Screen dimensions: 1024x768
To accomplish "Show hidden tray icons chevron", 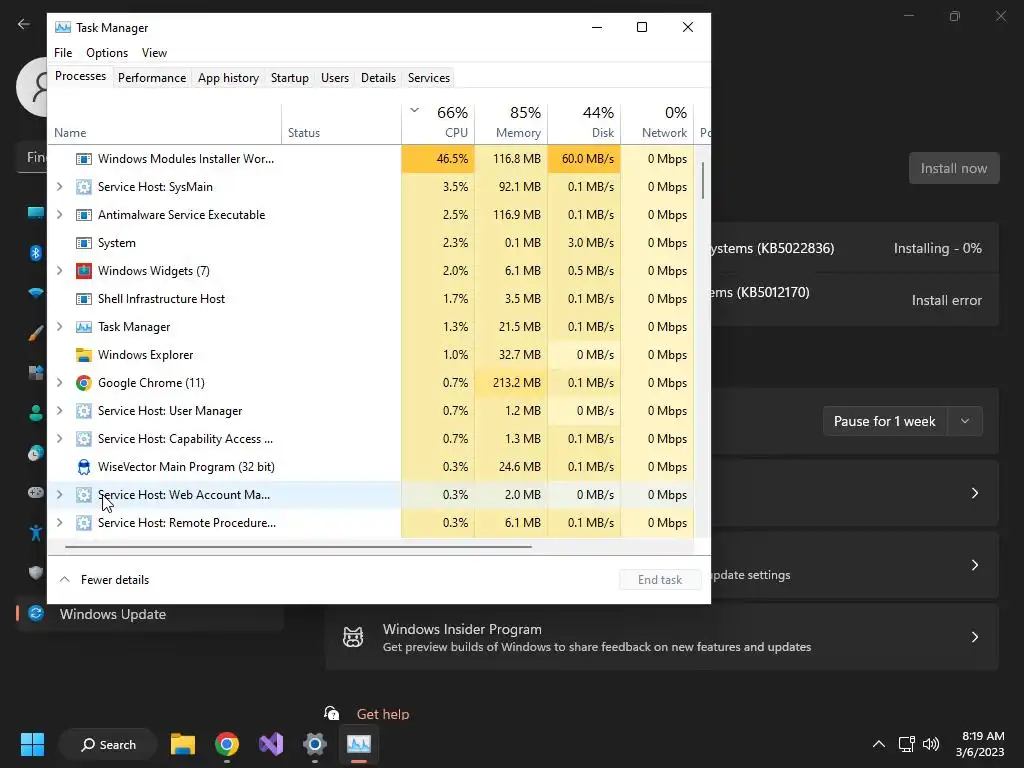I will pos(879,744).
